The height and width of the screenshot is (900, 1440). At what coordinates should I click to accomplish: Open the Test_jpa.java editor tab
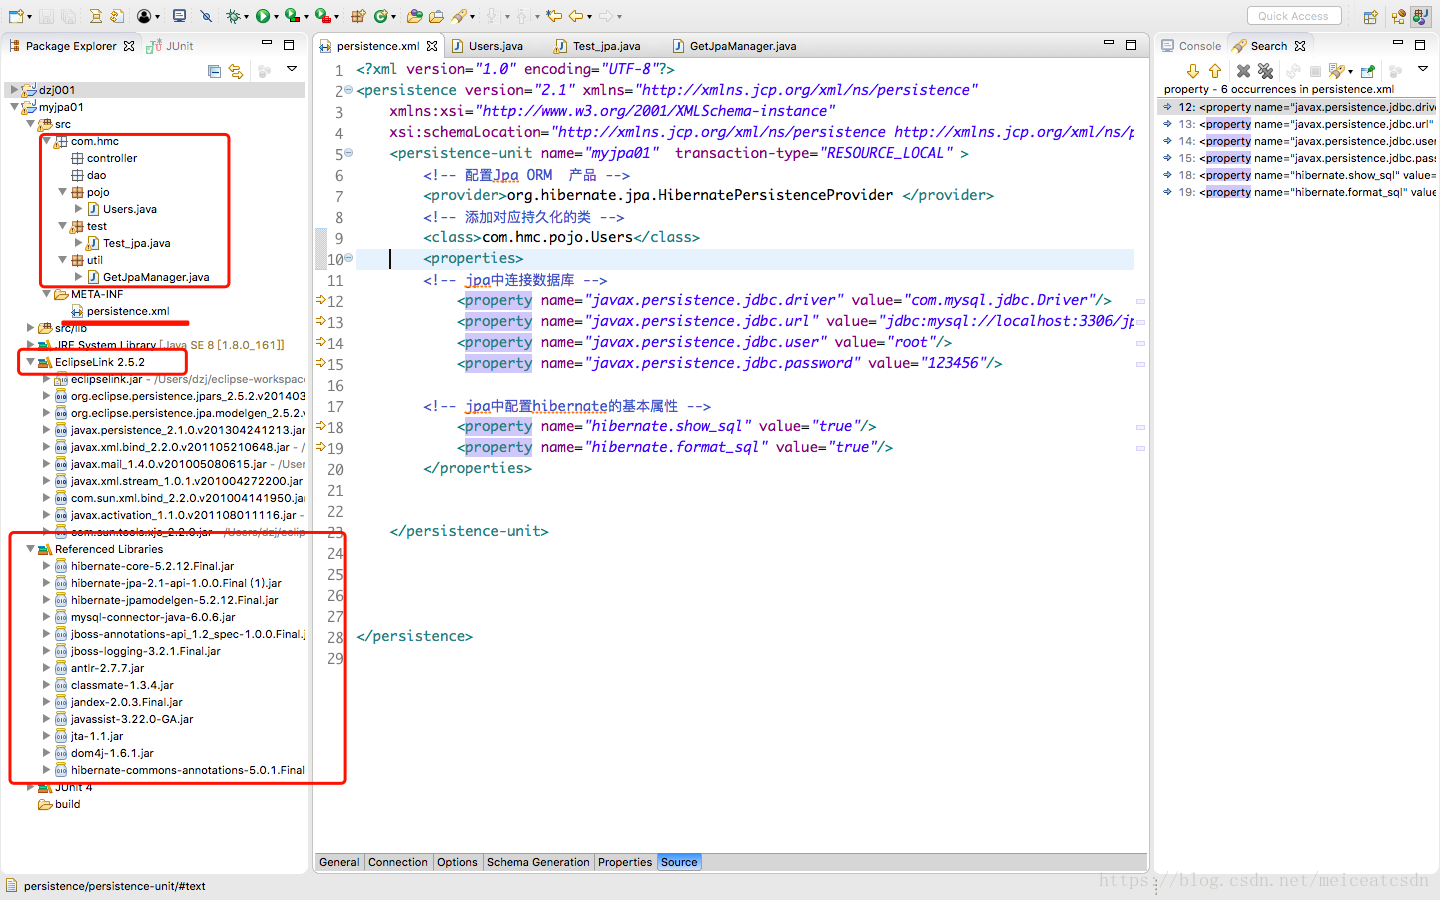(x=597, y=46)
